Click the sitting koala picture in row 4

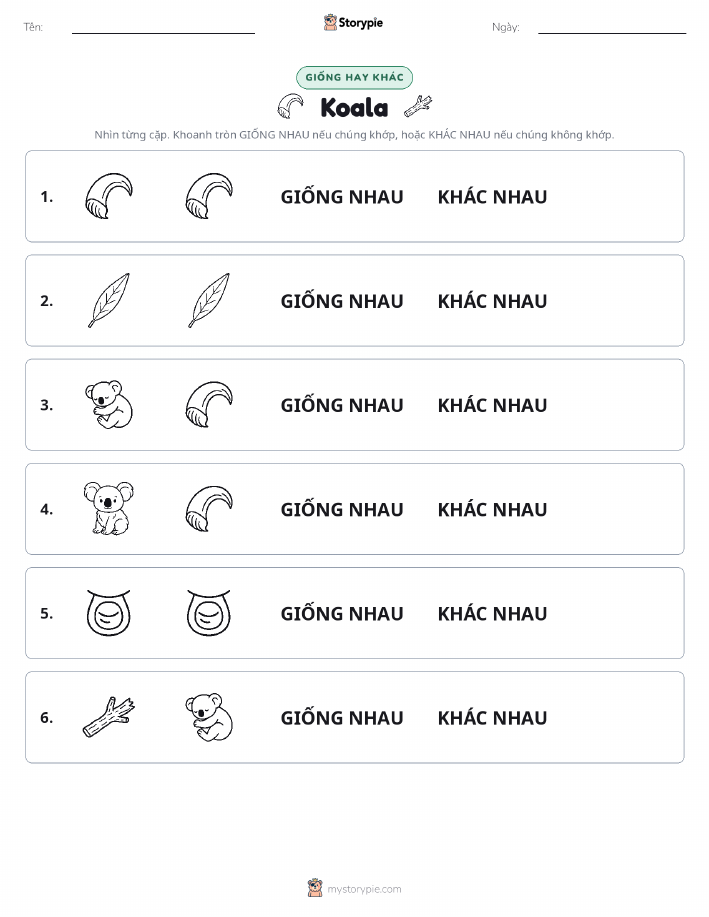[x=109, y=508]
